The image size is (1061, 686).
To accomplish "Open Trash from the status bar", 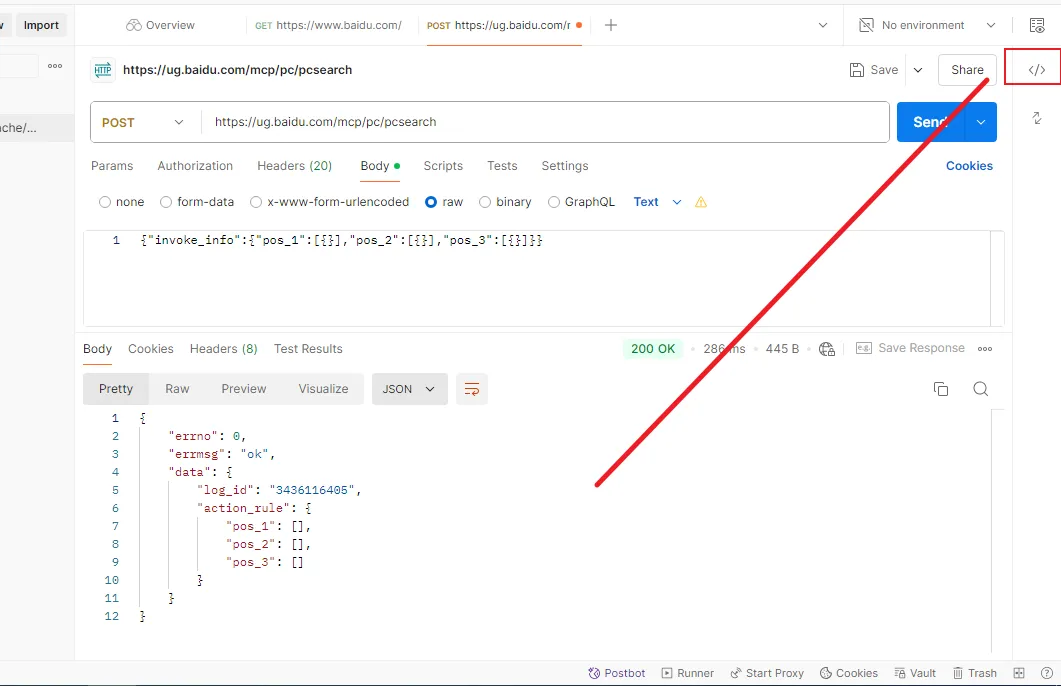I will [975, 673].
